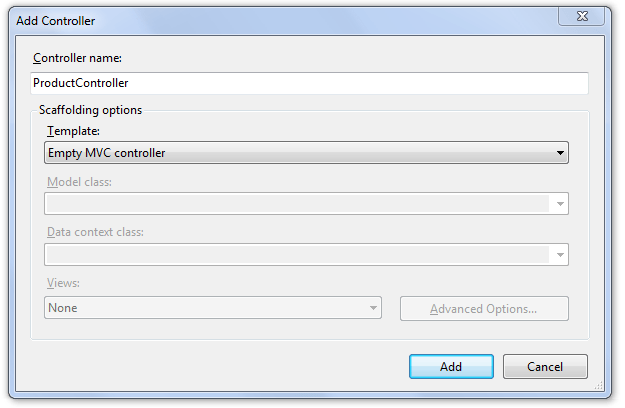Click the dialog resize grip
The image size is (625, 408).
(598, 385)
